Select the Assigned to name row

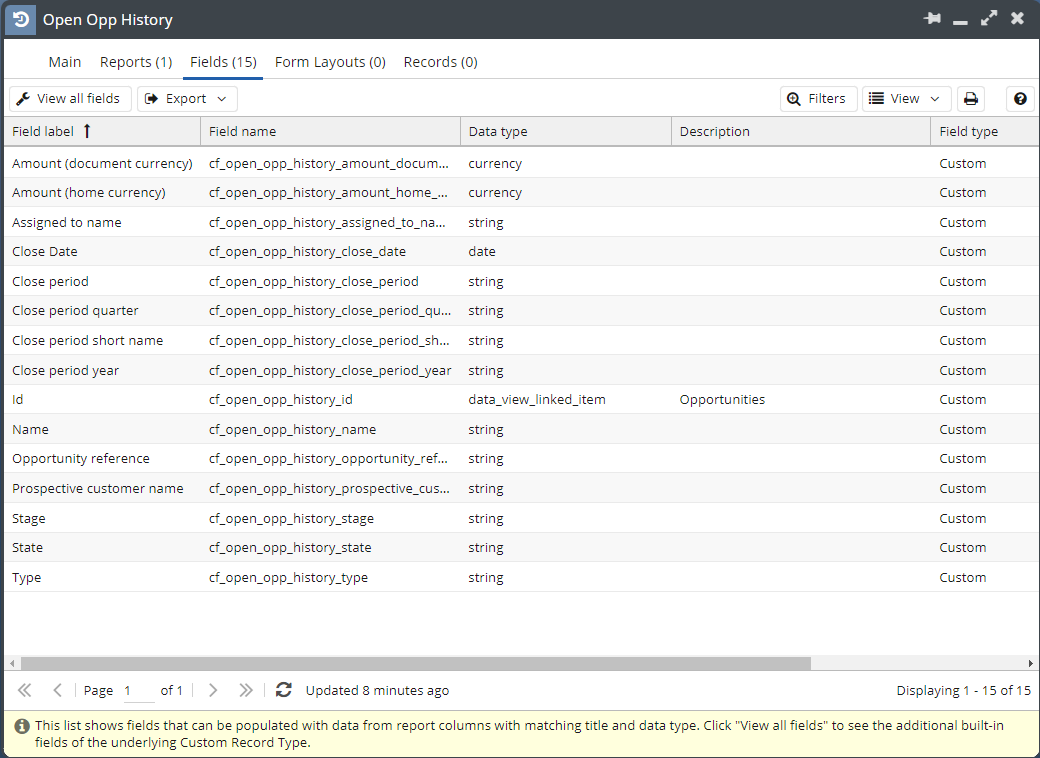coord(521,222)
